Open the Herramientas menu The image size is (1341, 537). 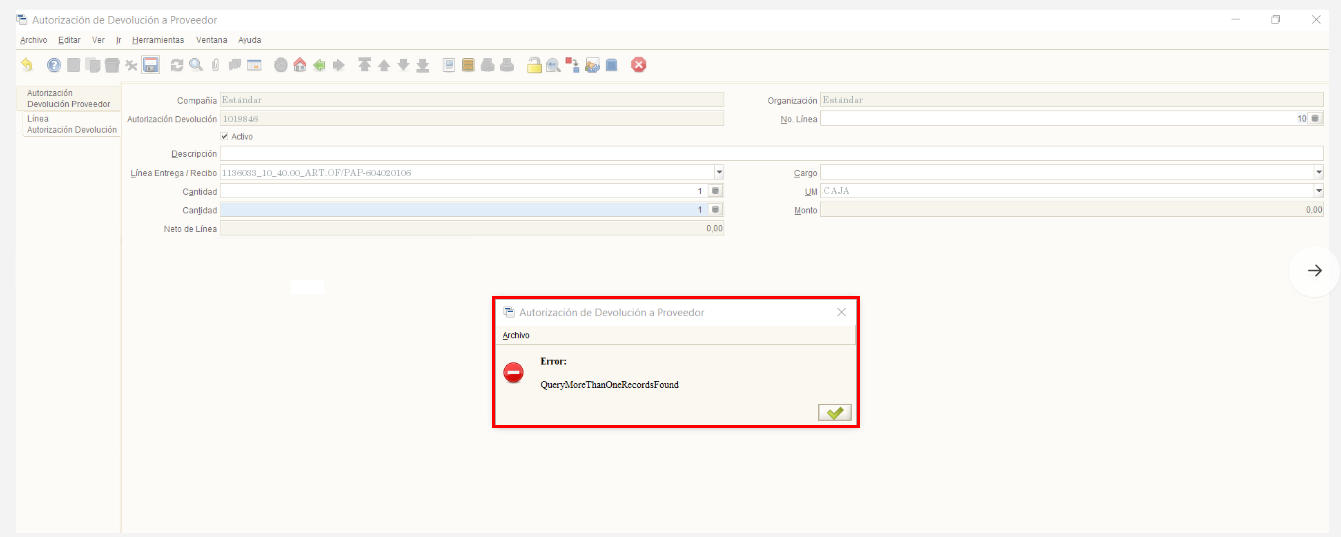point(158,40)
